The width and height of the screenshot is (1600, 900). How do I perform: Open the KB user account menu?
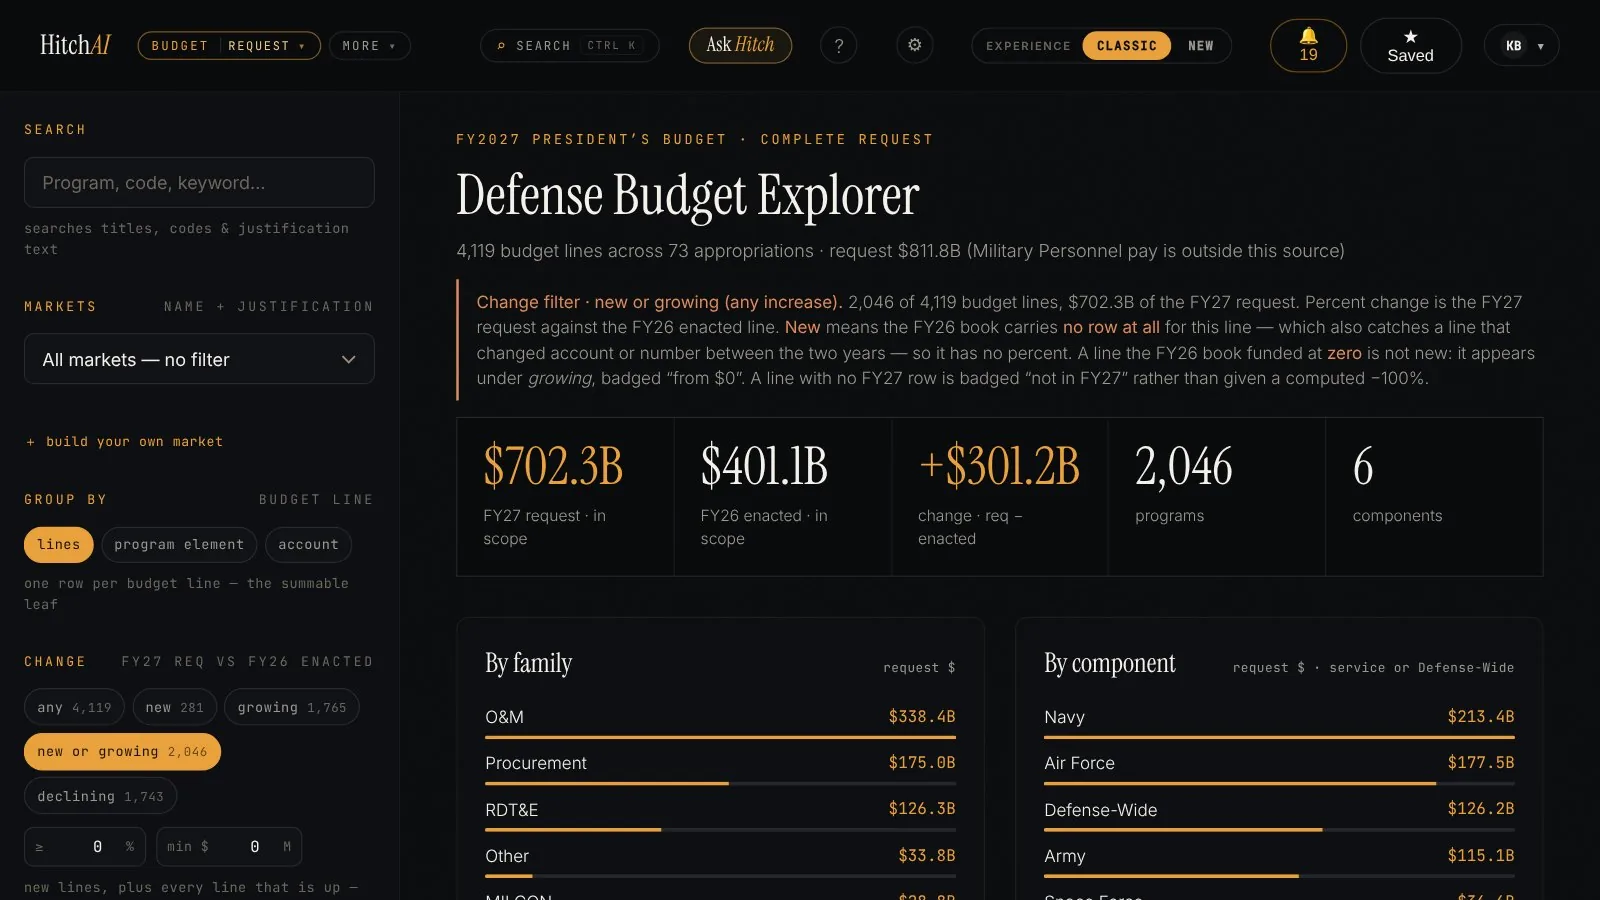(1521, 45)
